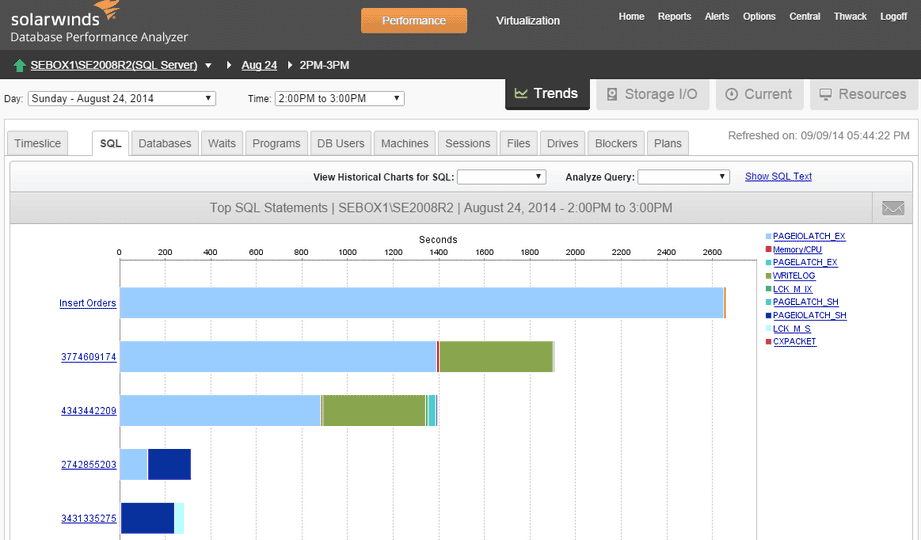Click the Performance button
The height and width of the screenshot is (540, 921).
click(414, 20)
